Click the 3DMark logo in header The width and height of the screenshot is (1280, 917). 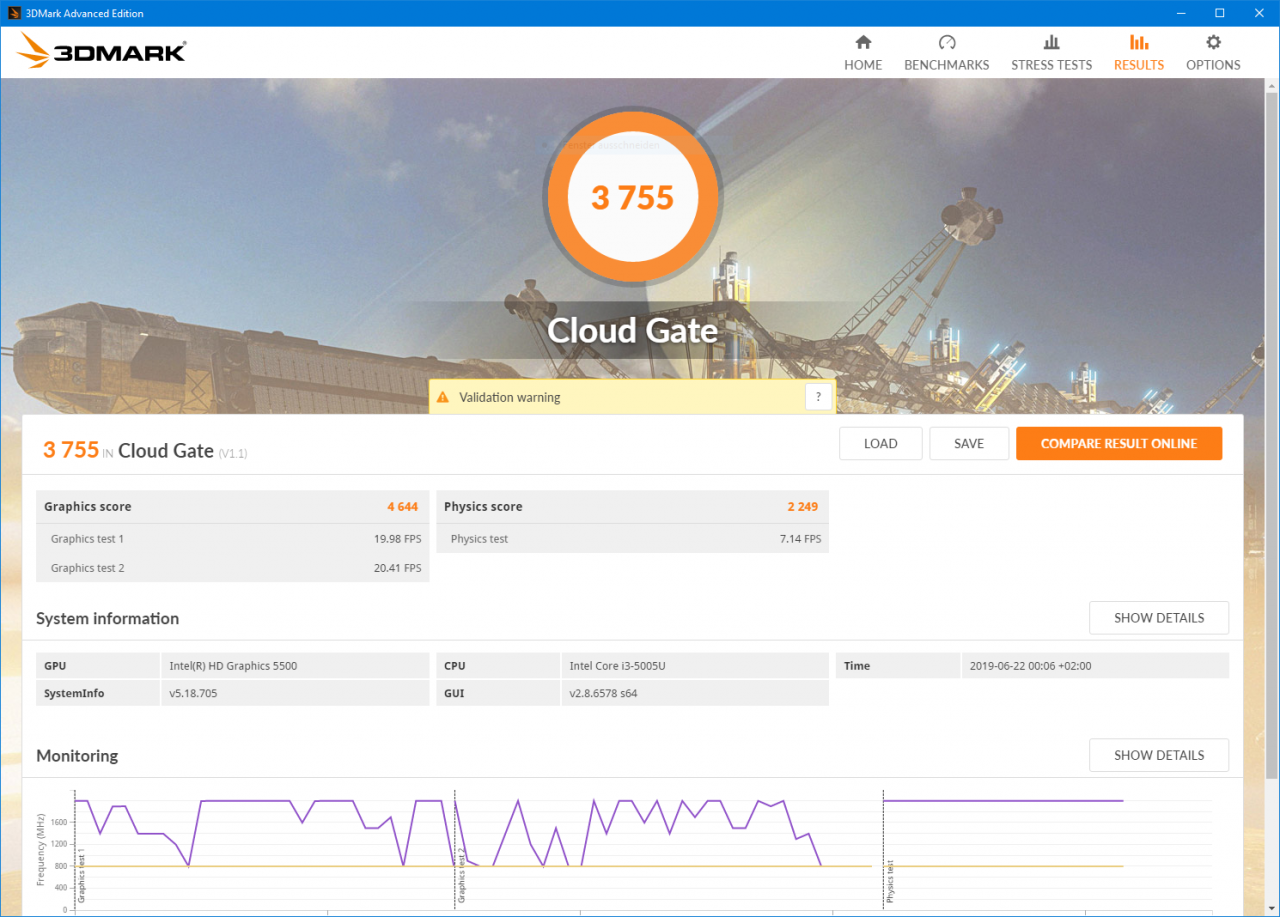point(102,50)
